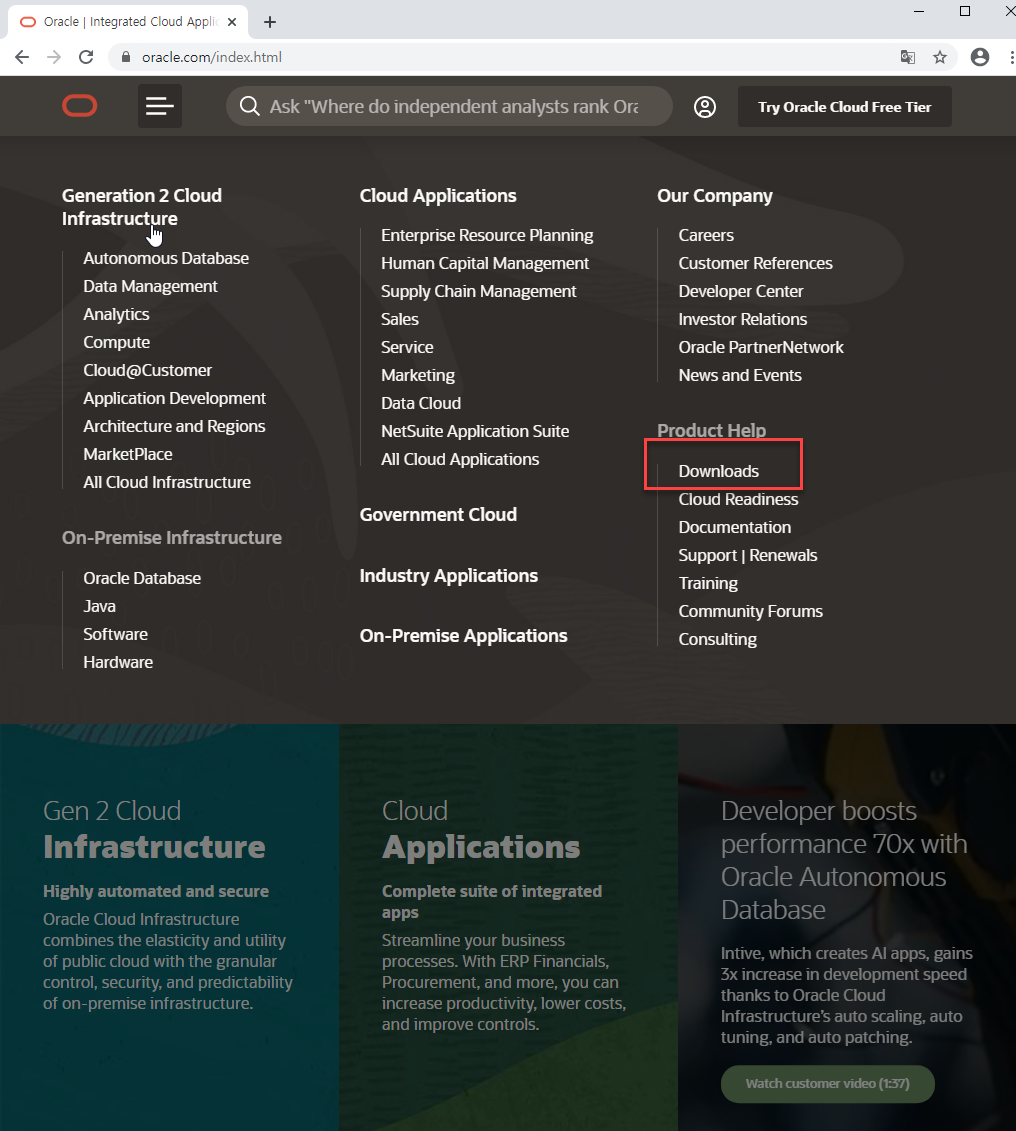Screen dimensions: 1016x1131
Task: Play Watch customer video button
Action: (827, 1083)
